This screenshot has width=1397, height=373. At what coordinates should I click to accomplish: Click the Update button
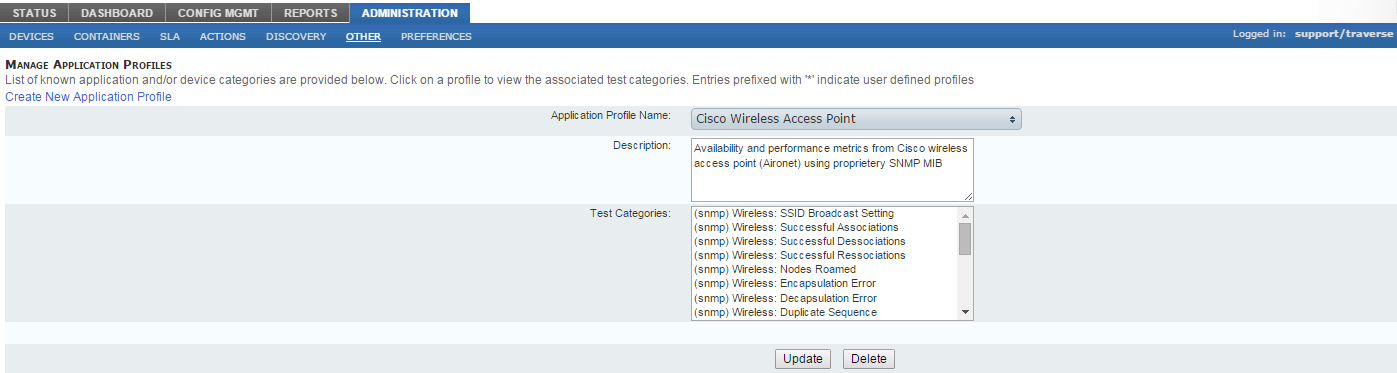click(803, 359)
